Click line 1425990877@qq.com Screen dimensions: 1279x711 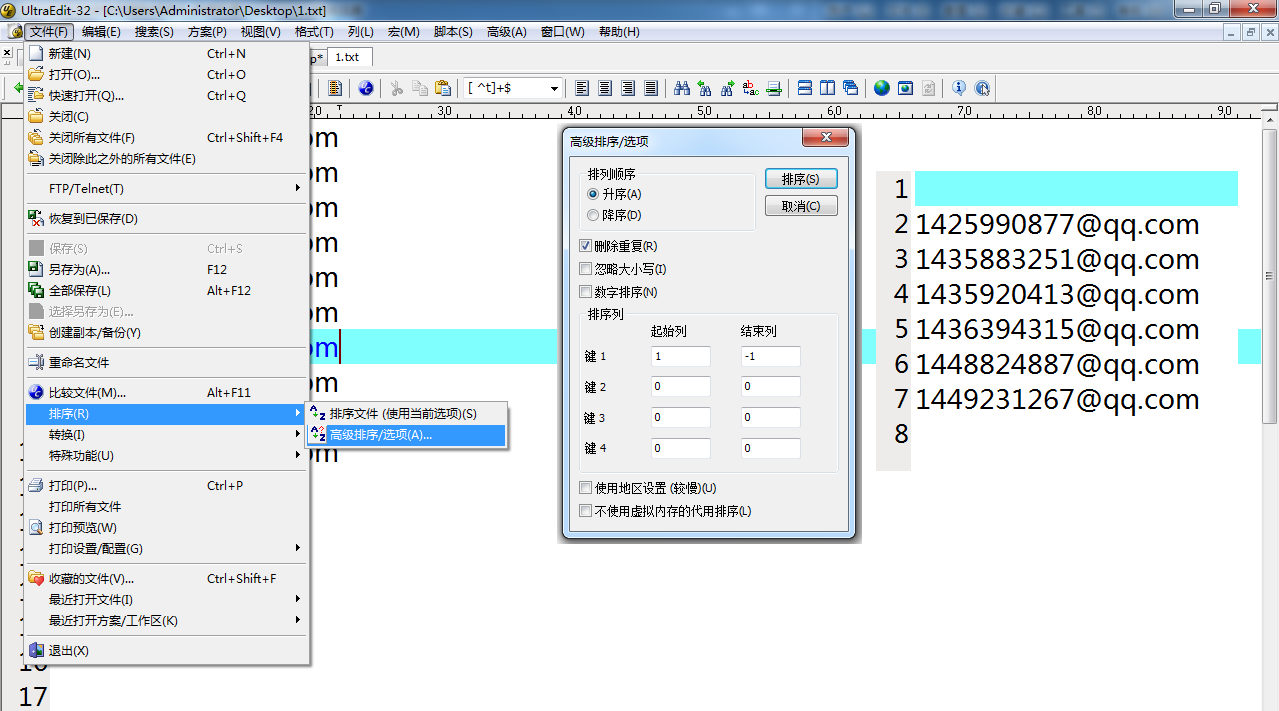tap(1057, 224)
